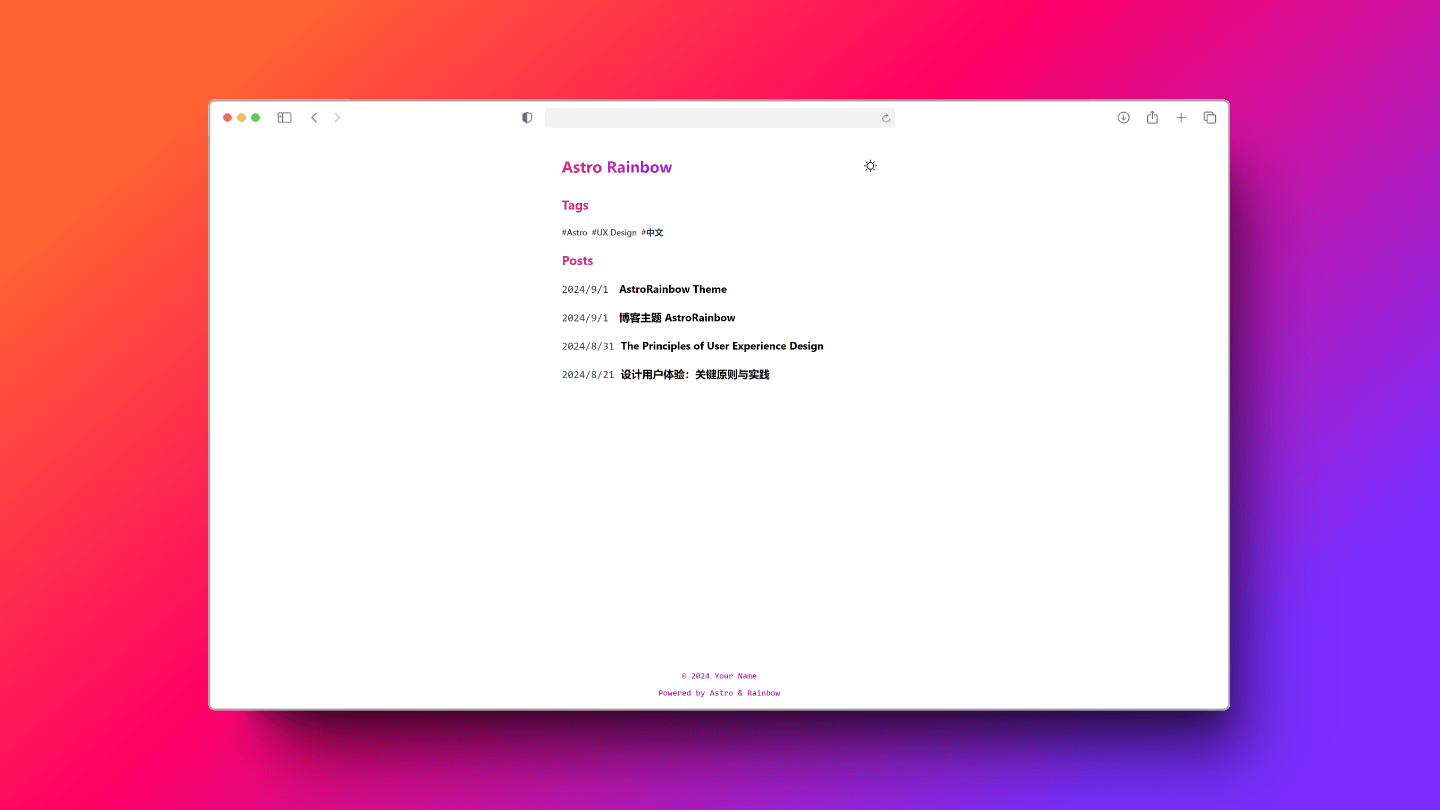Click the © 2024 Your Name footer text
The image size is (1440, 810).
coord(719,676)
